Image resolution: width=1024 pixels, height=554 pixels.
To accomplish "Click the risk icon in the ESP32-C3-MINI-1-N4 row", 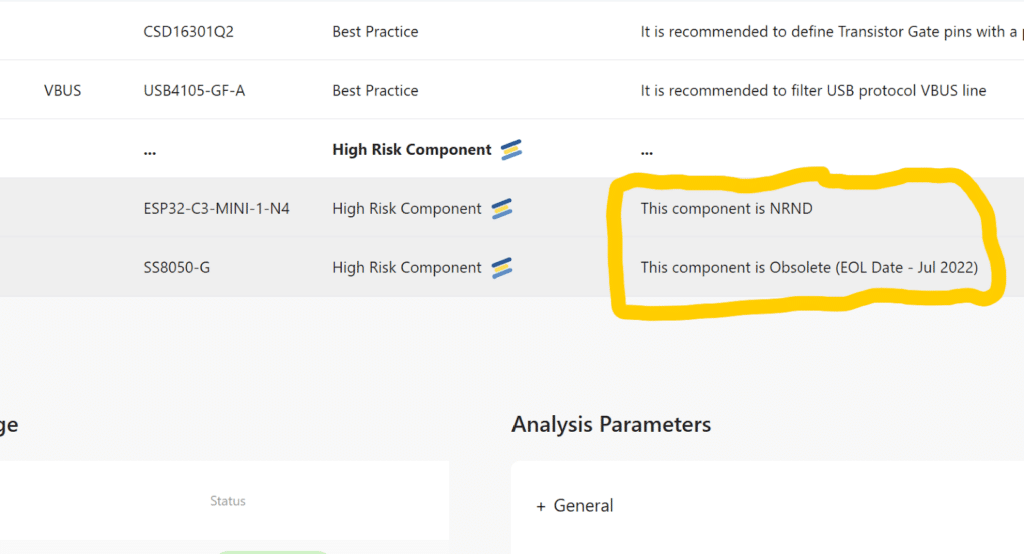I will click(501, 209).
